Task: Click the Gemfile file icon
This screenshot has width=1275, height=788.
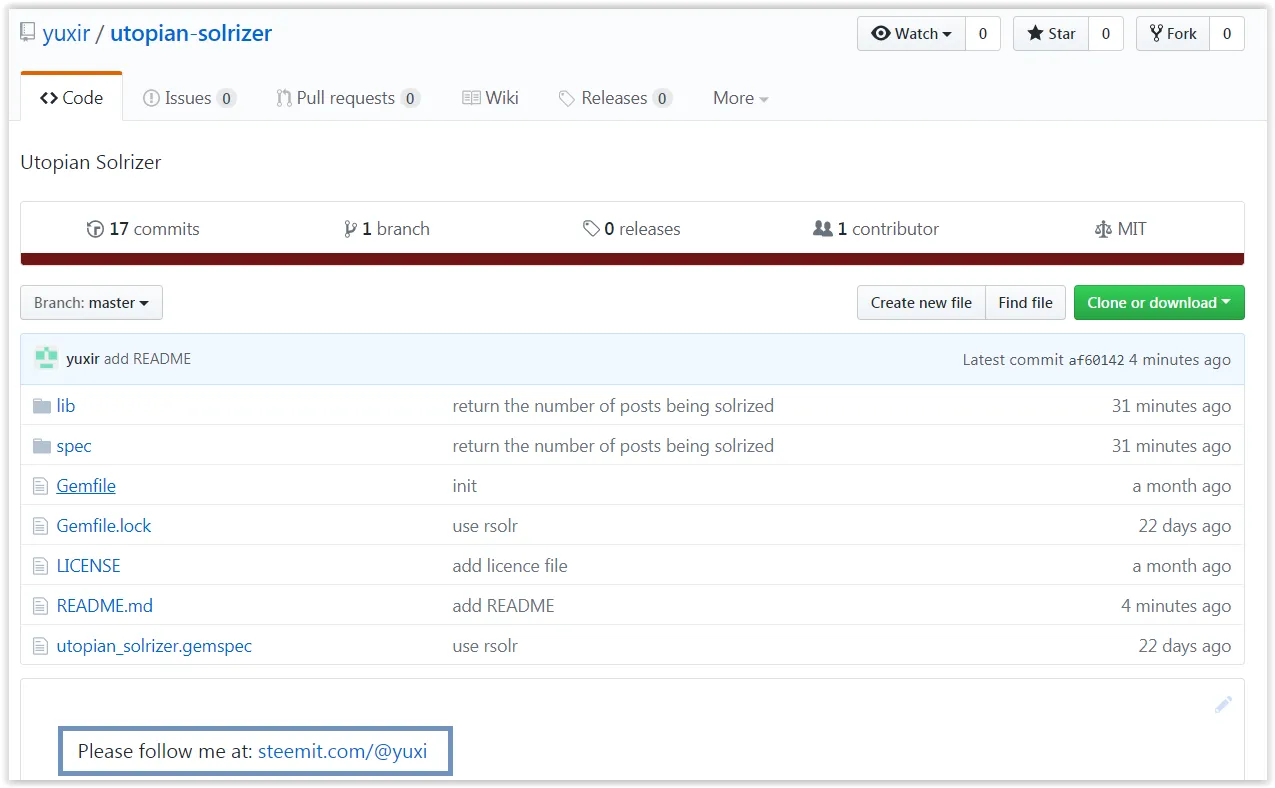Action: click(40, 486)
